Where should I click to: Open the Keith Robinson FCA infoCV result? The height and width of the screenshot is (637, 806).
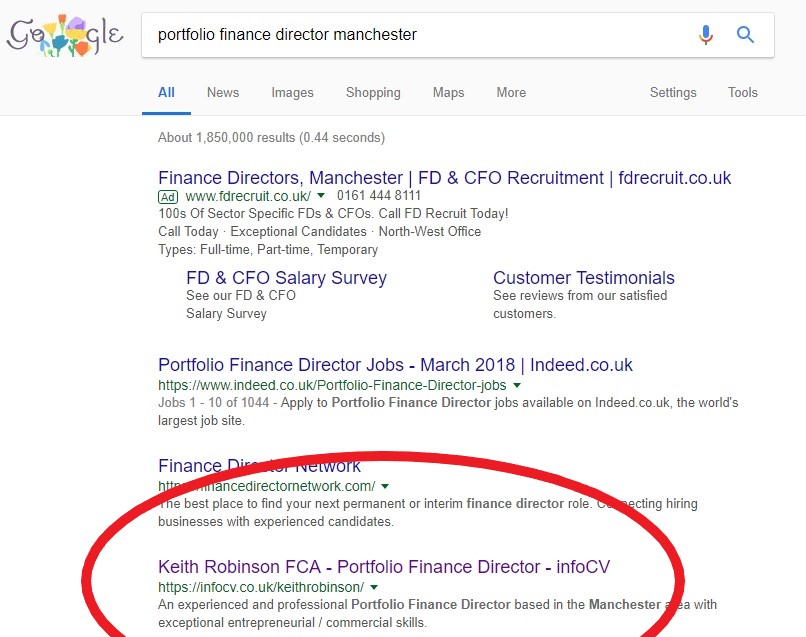(x=384, y=567)
